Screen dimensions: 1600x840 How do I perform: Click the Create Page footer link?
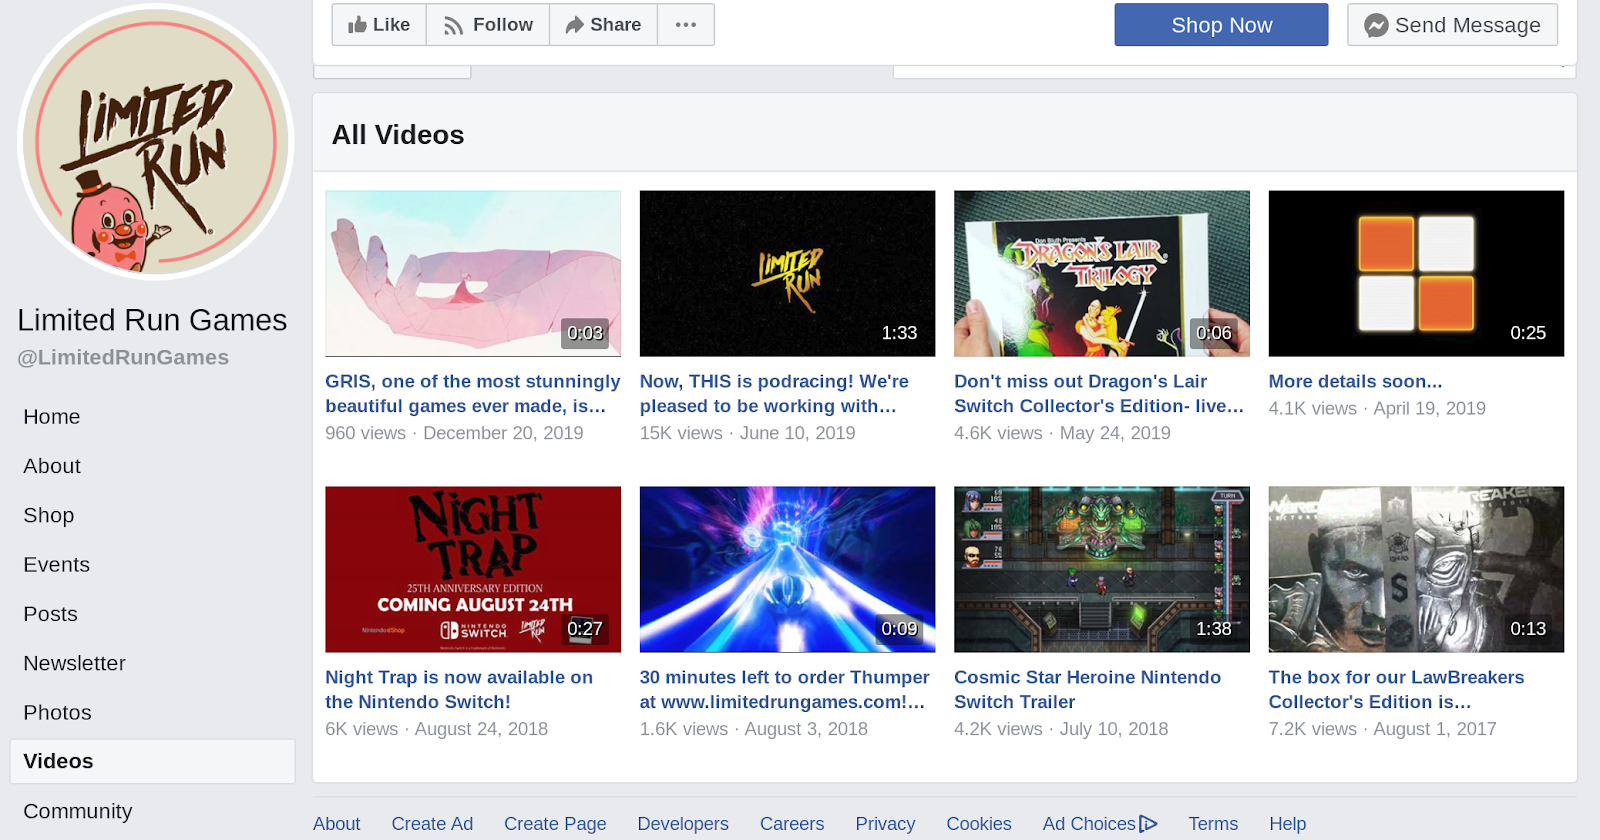pos(555,824)
